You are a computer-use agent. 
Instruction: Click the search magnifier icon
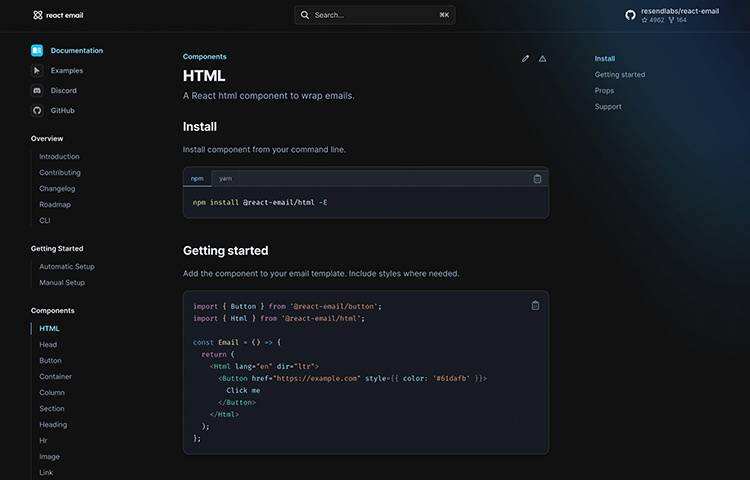[x=305, y=15]
